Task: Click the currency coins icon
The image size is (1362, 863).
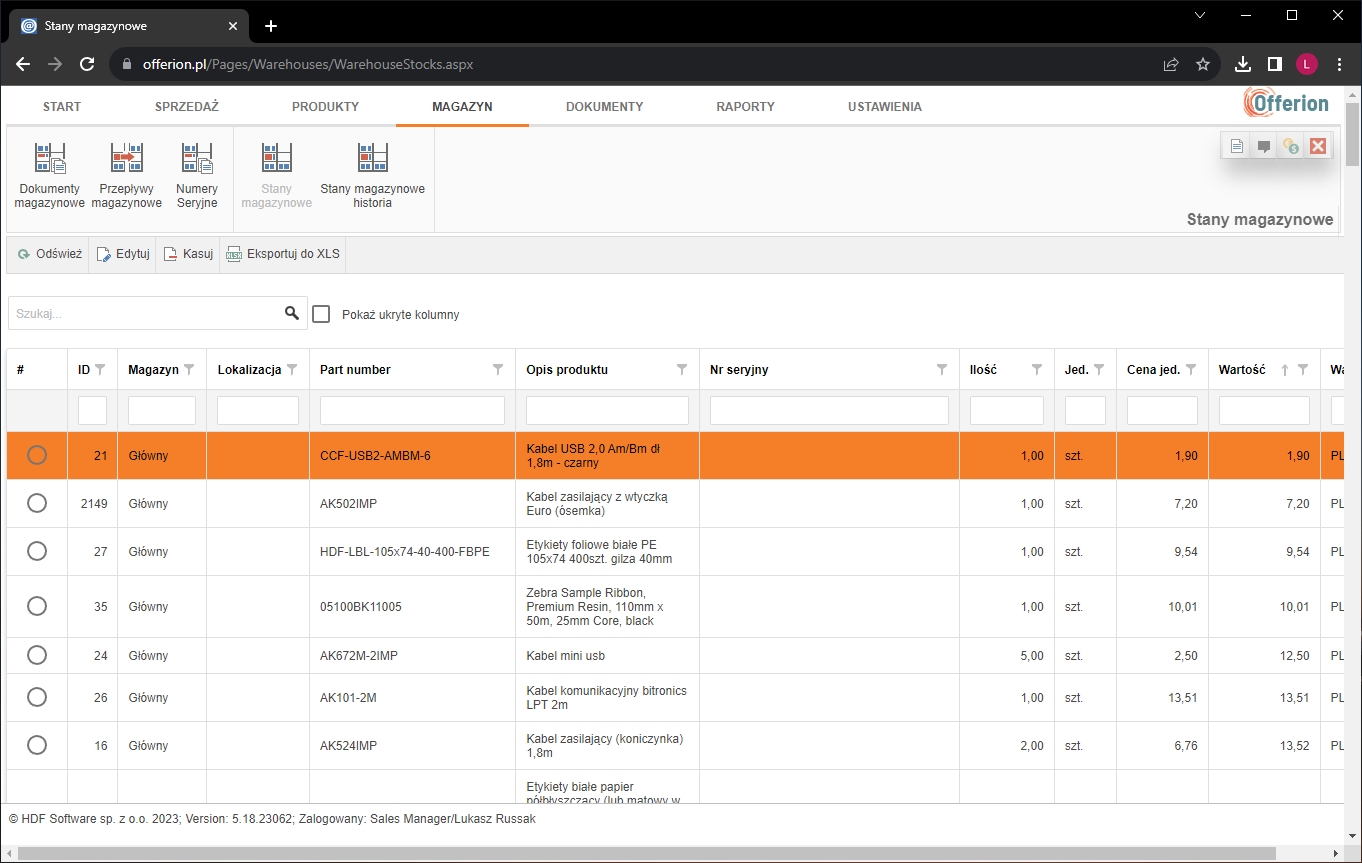Action: pyautogui.click(x=1290, y=145)
